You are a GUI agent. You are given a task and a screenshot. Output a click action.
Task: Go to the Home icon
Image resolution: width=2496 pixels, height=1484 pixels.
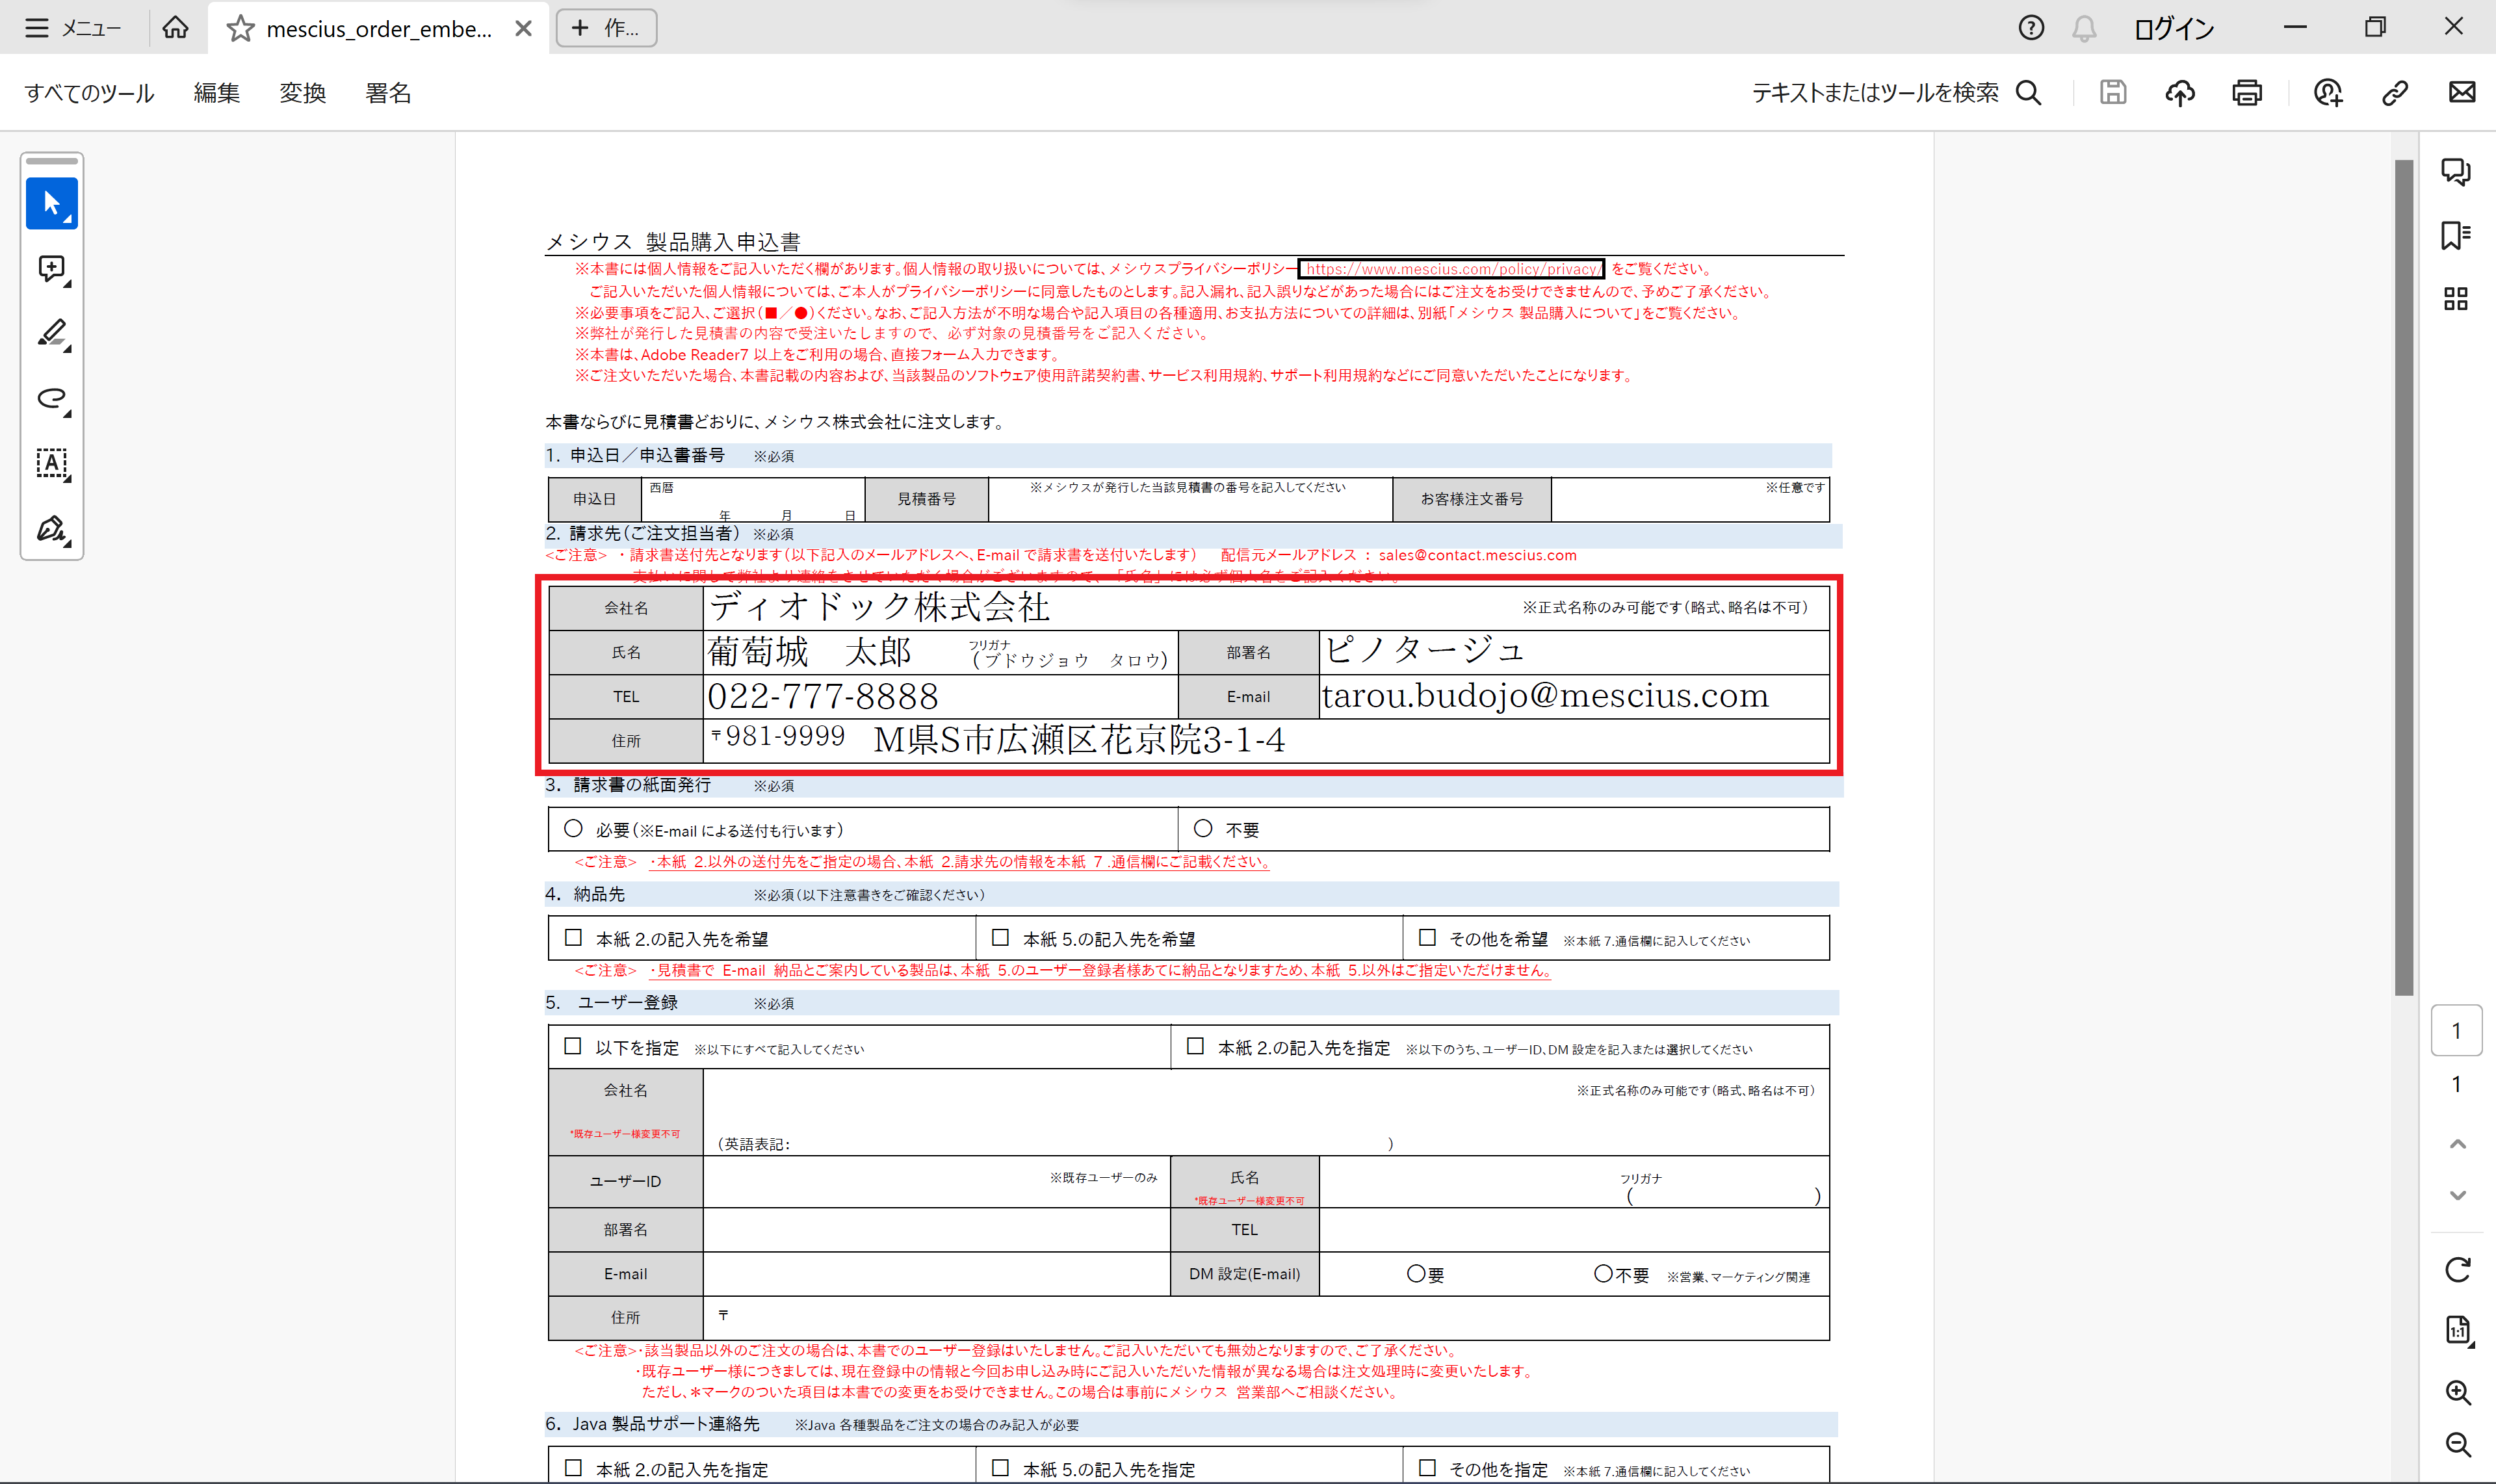(175, 28)
